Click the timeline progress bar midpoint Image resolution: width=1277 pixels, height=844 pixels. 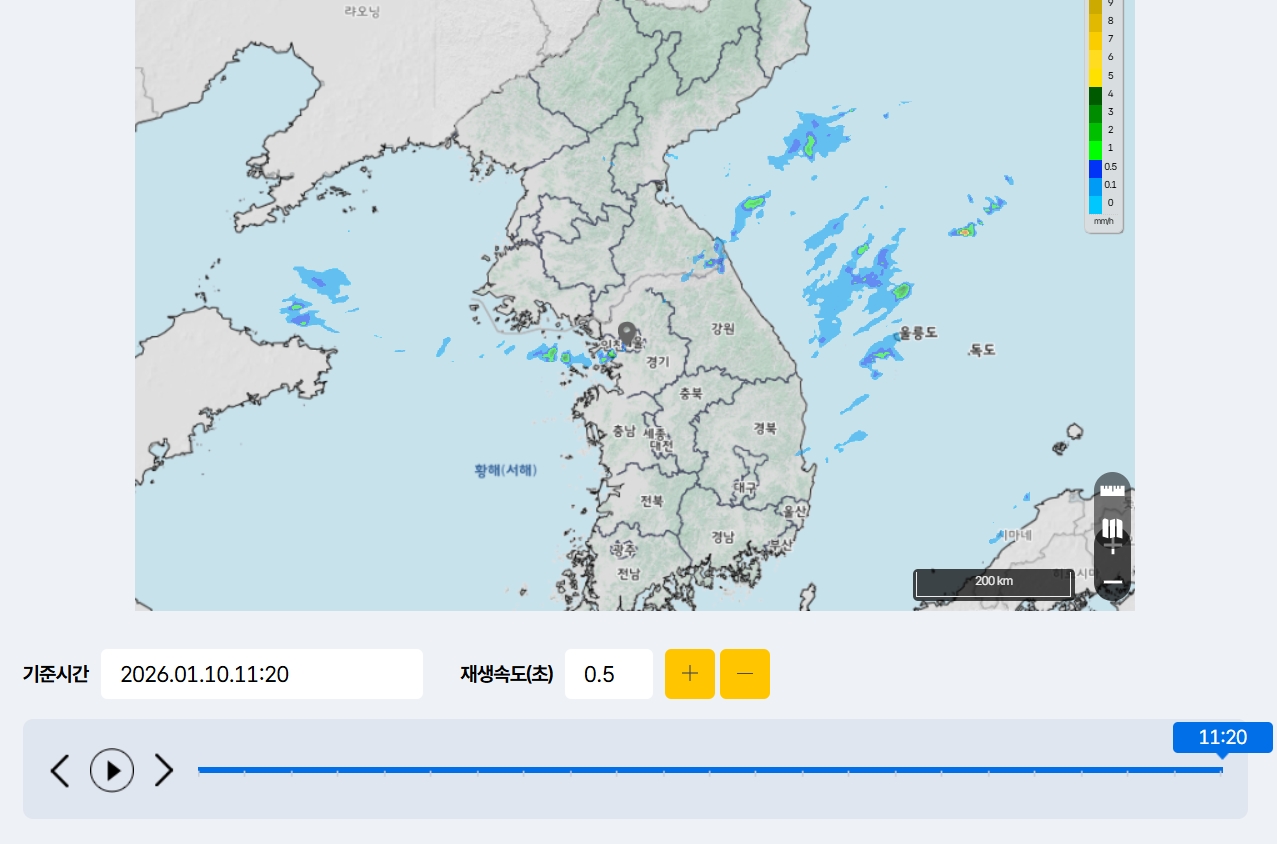click(x=710, y=770)
